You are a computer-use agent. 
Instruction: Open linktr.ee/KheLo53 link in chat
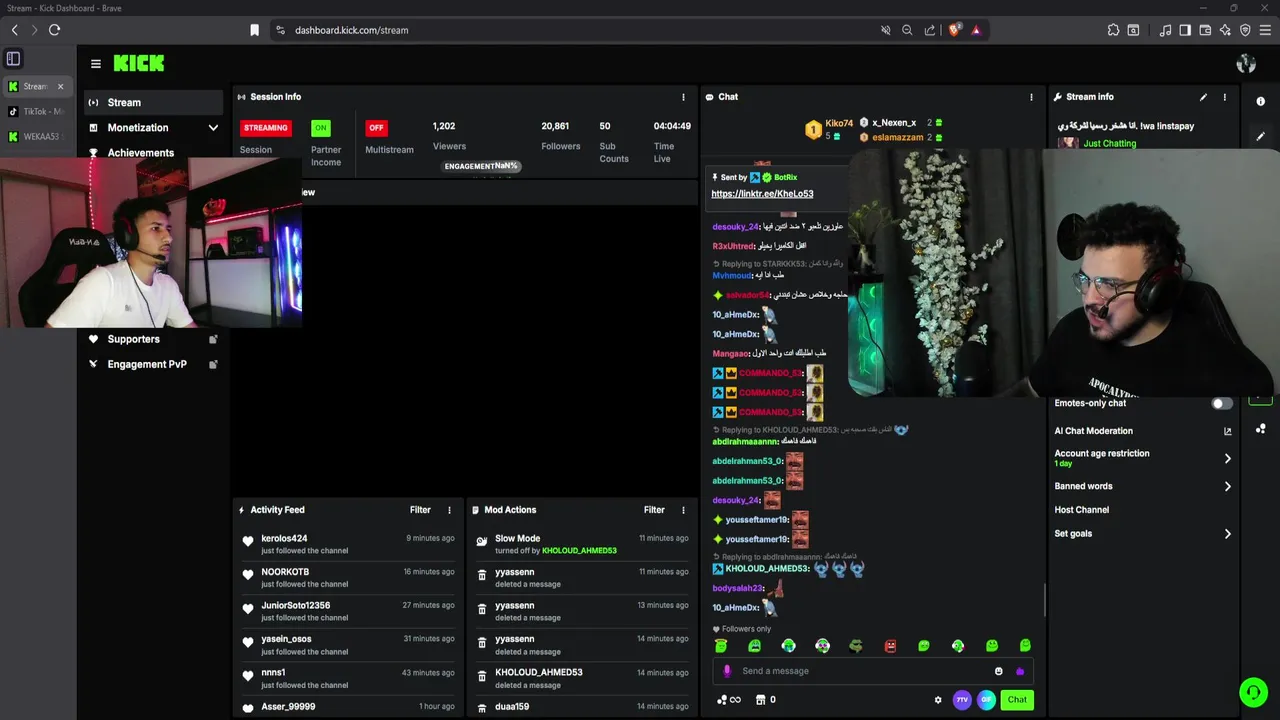(x=762, y=194)
